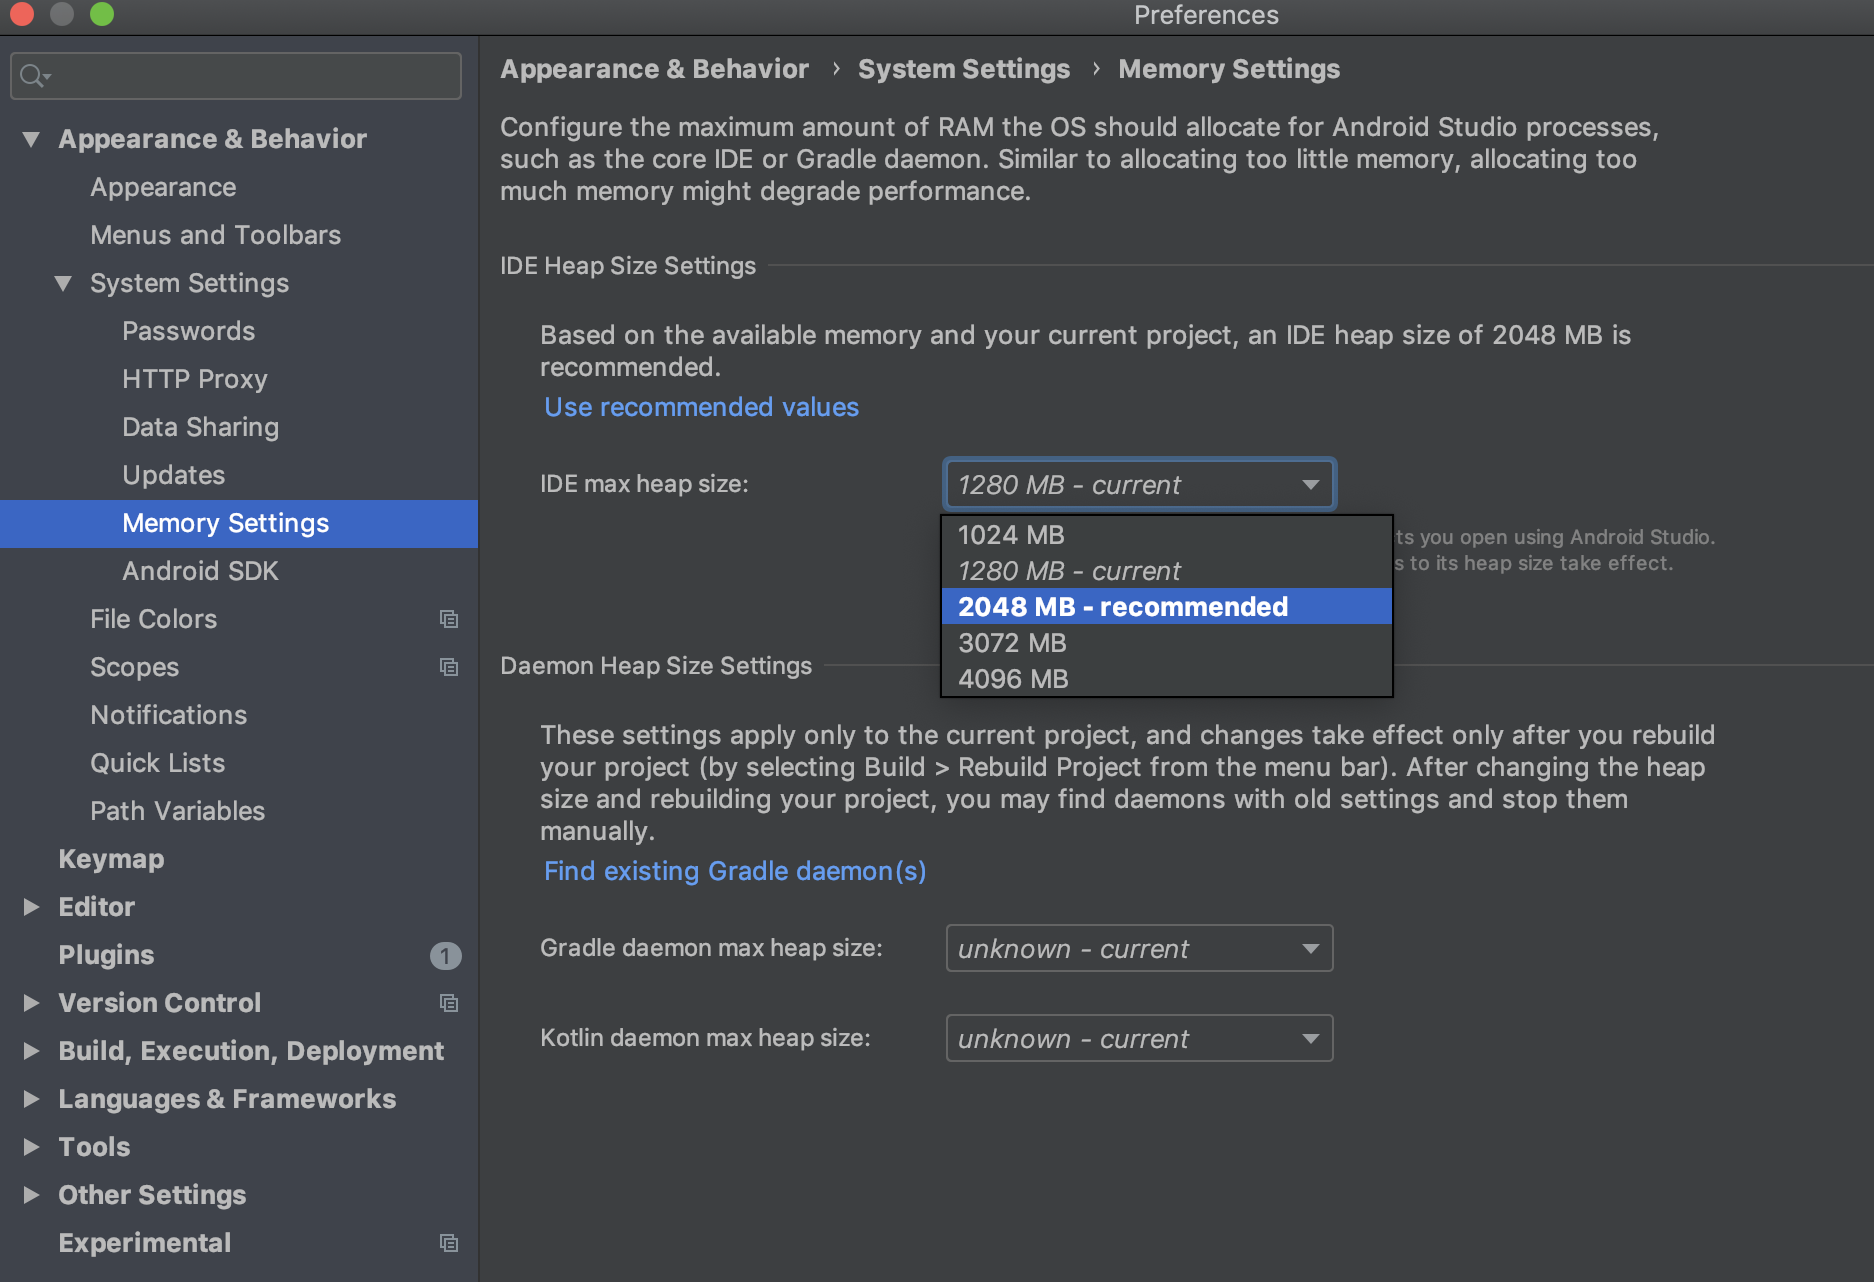The width and height of the screenshot is (1874, 1282).
Task: Click Use recommended values link
Action: pyautogui.click(x=701, y=407)
